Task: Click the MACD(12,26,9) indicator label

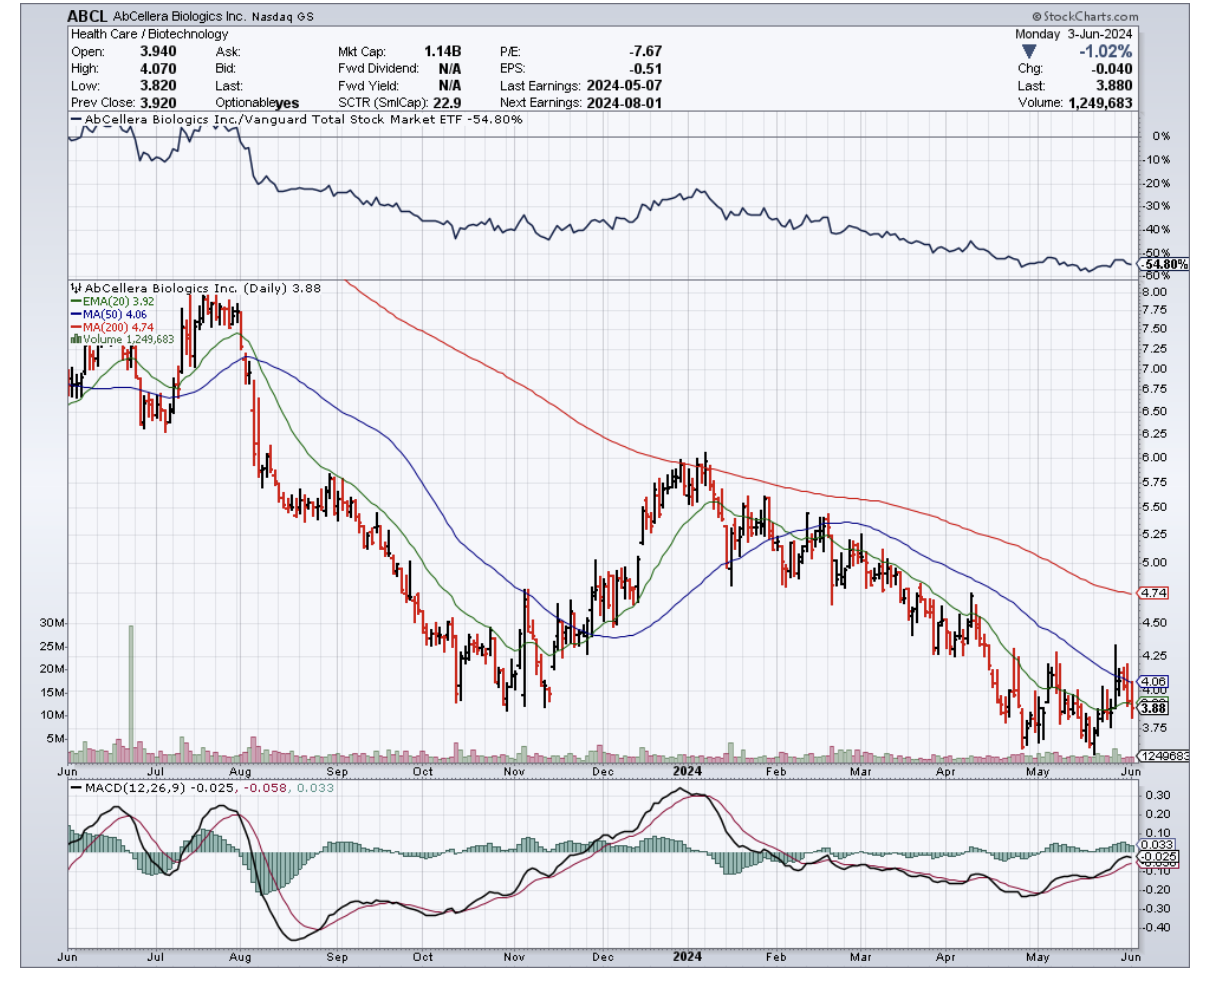Action: (126, 788)
